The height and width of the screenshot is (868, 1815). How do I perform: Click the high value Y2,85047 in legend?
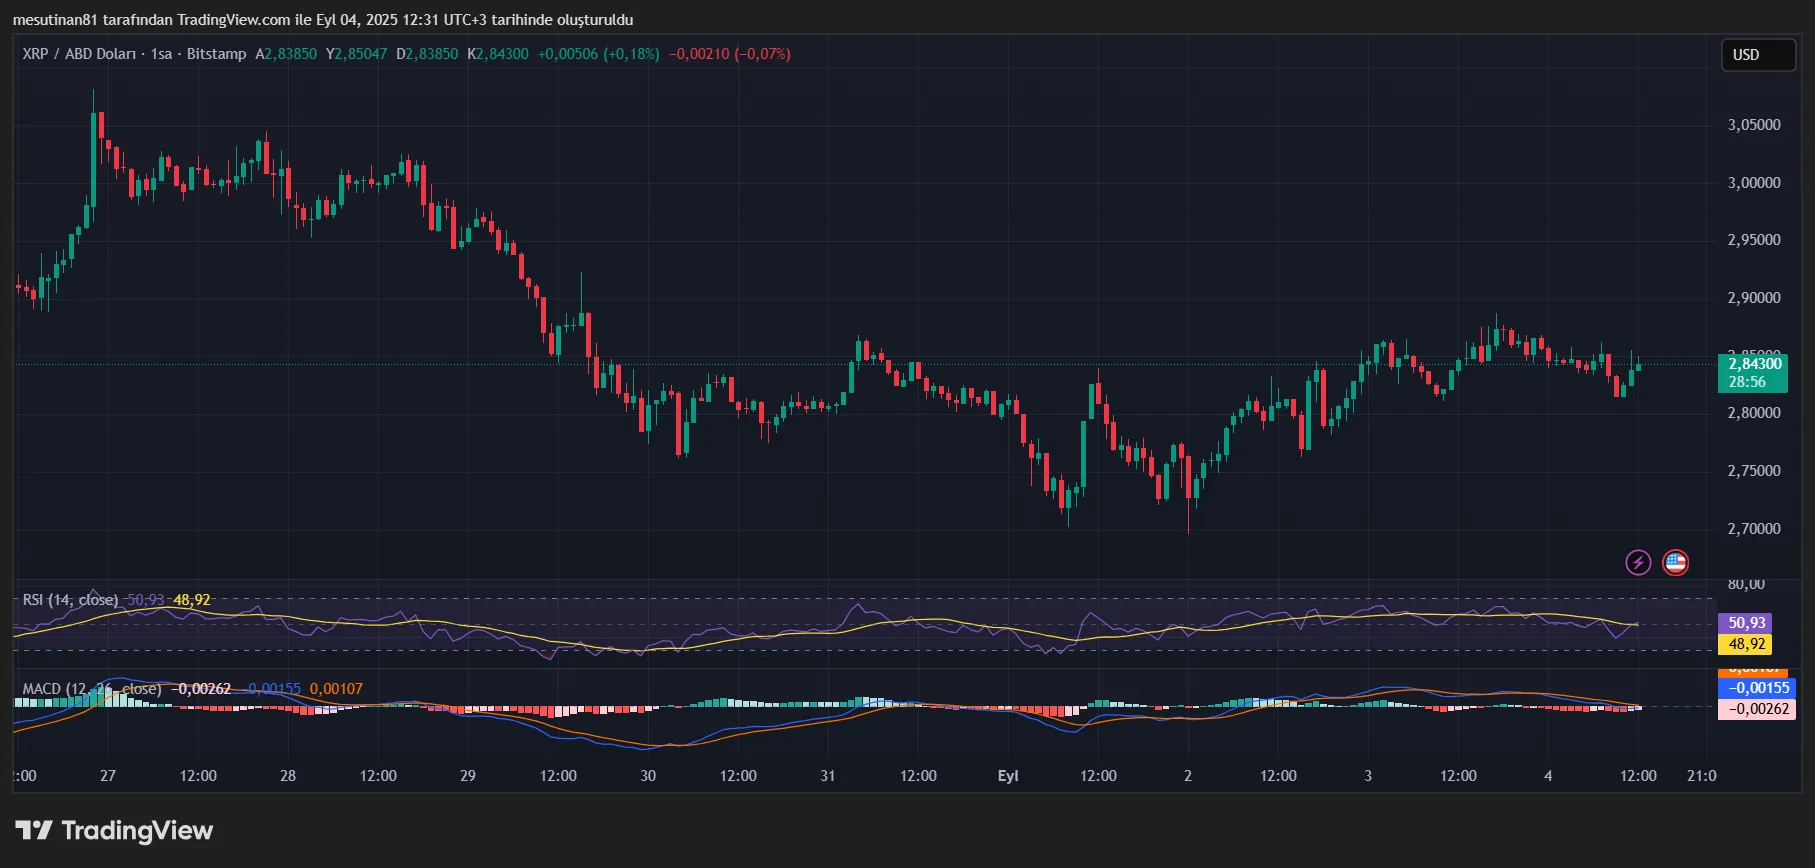click(356, 54)
